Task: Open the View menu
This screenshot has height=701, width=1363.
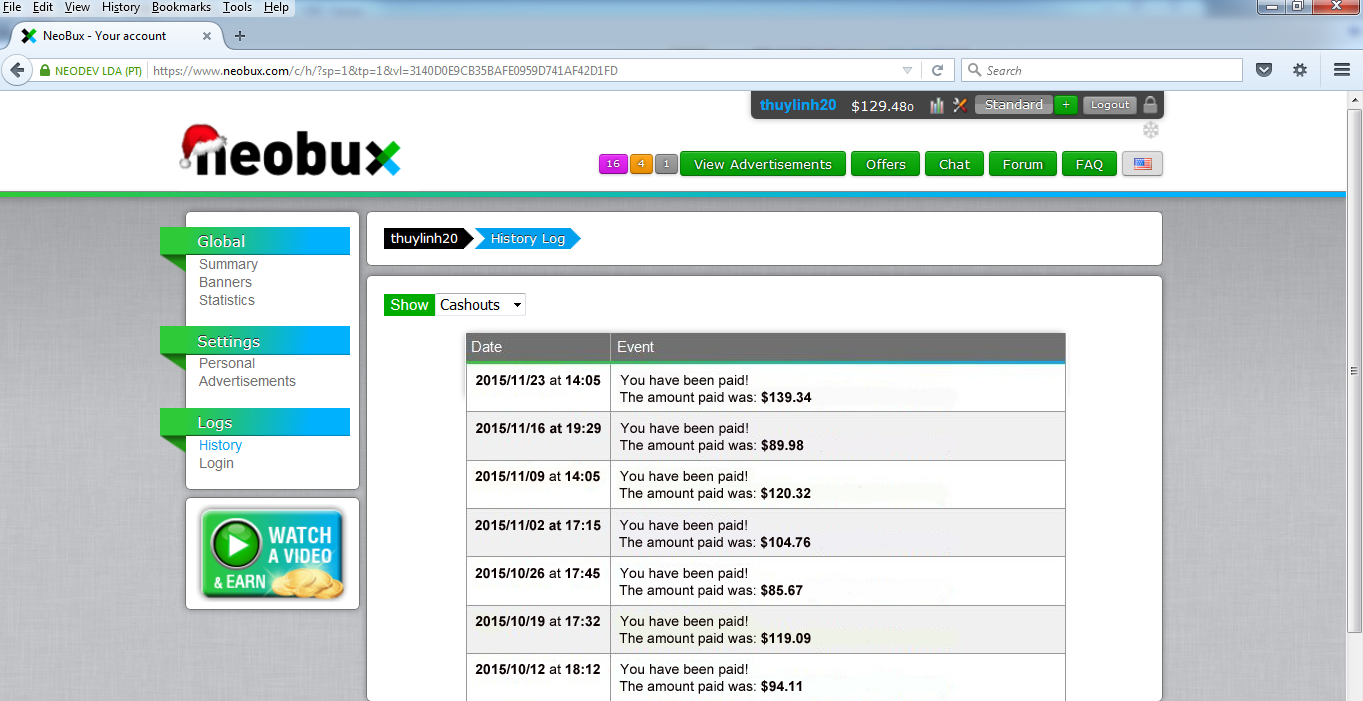Action: pyautogui.click(x=77, y=7)
